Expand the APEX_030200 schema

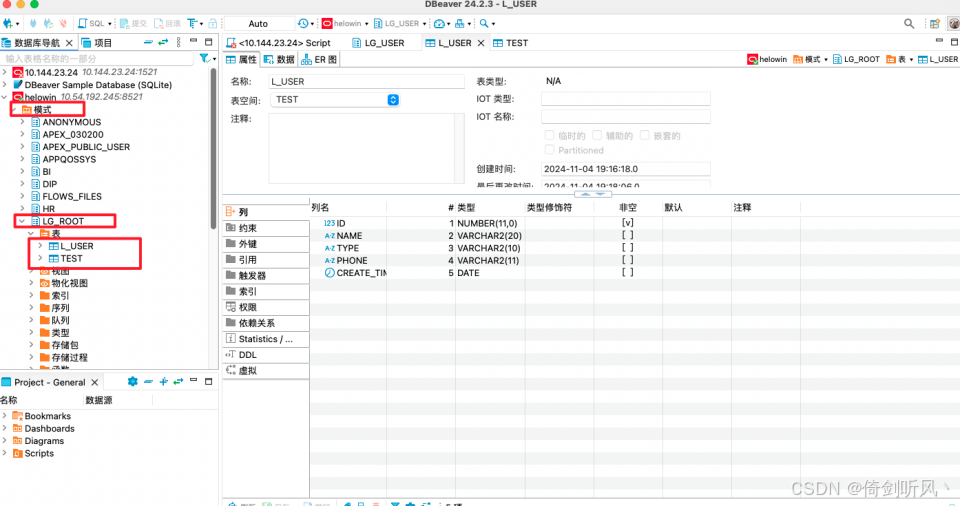point(22,134)
